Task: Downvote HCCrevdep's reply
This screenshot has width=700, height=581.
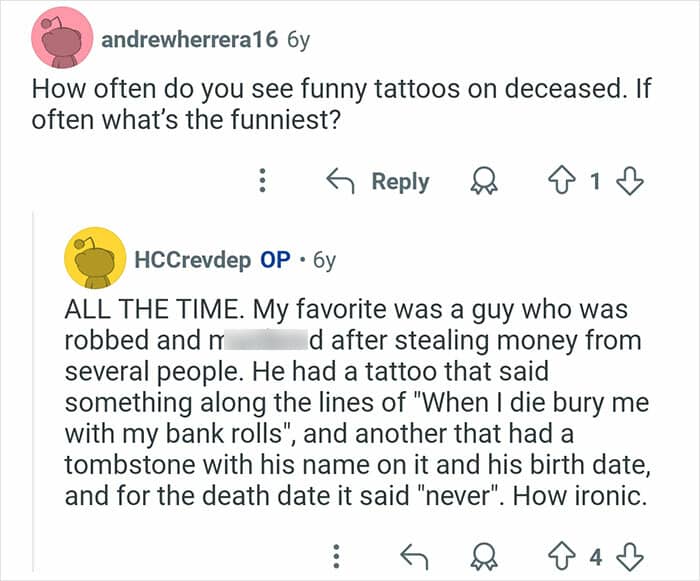Action: coord(630,553)
